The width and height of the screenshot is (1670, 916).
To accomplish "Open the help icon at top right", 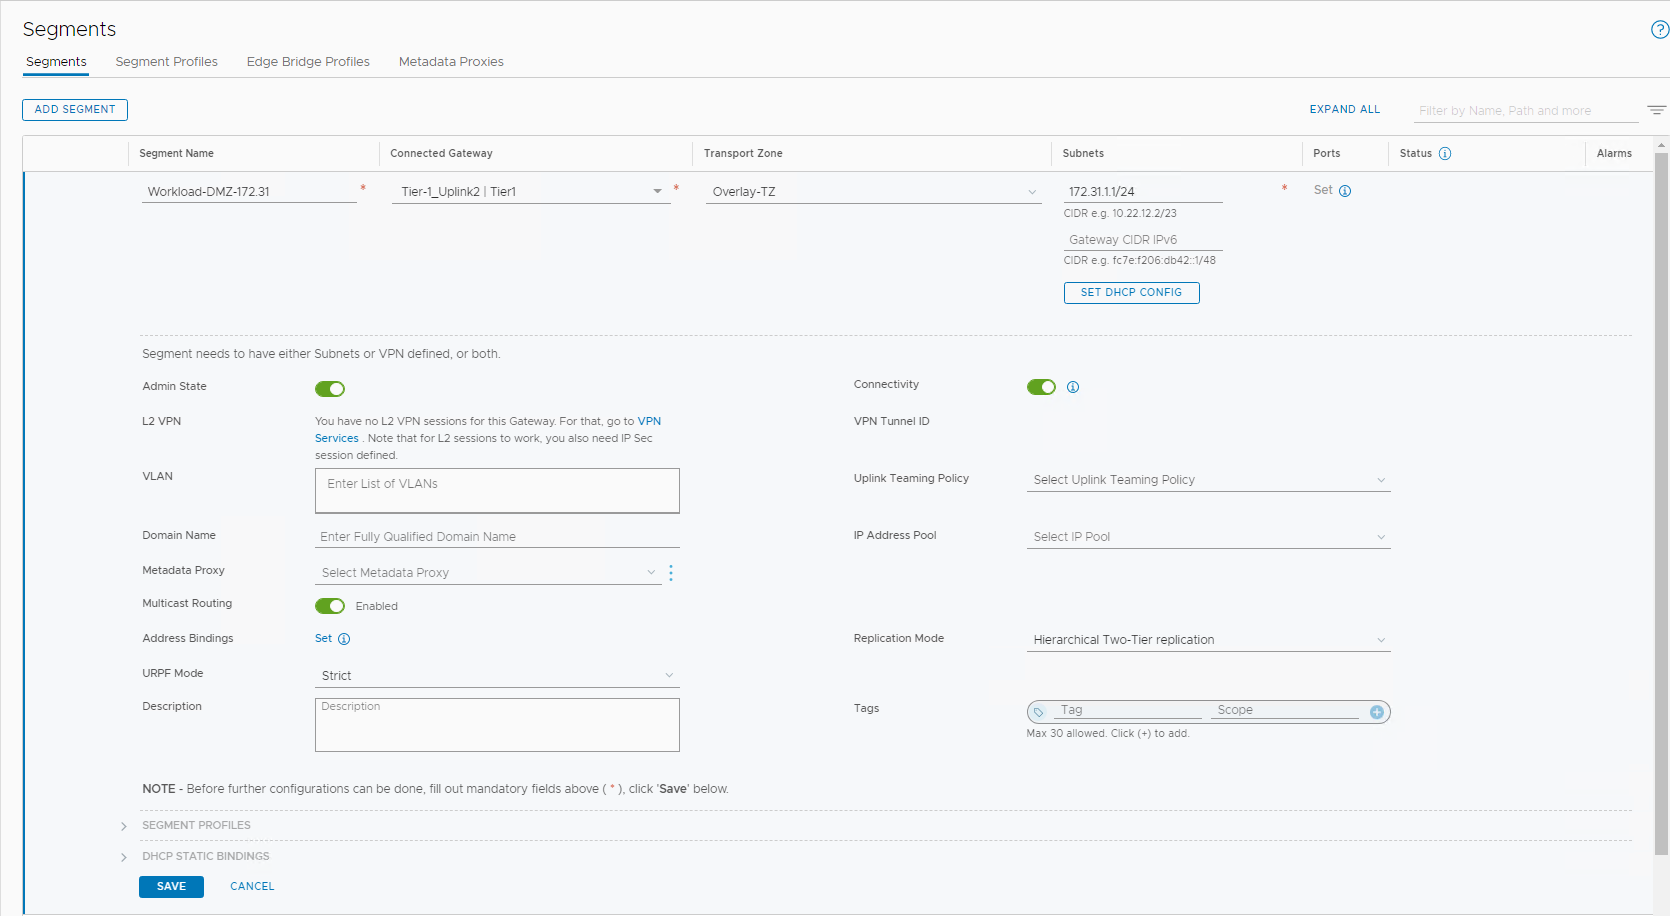I will (1658, 30).
